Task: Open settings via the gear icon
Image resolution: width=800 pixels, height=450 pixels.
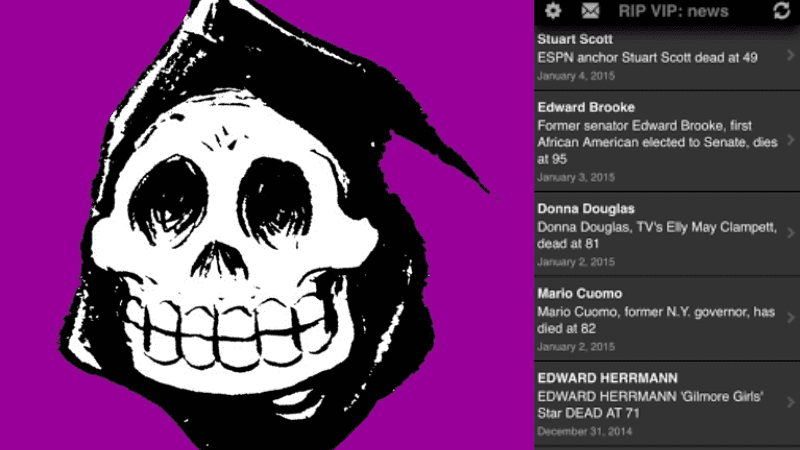Action: [553, 10]
